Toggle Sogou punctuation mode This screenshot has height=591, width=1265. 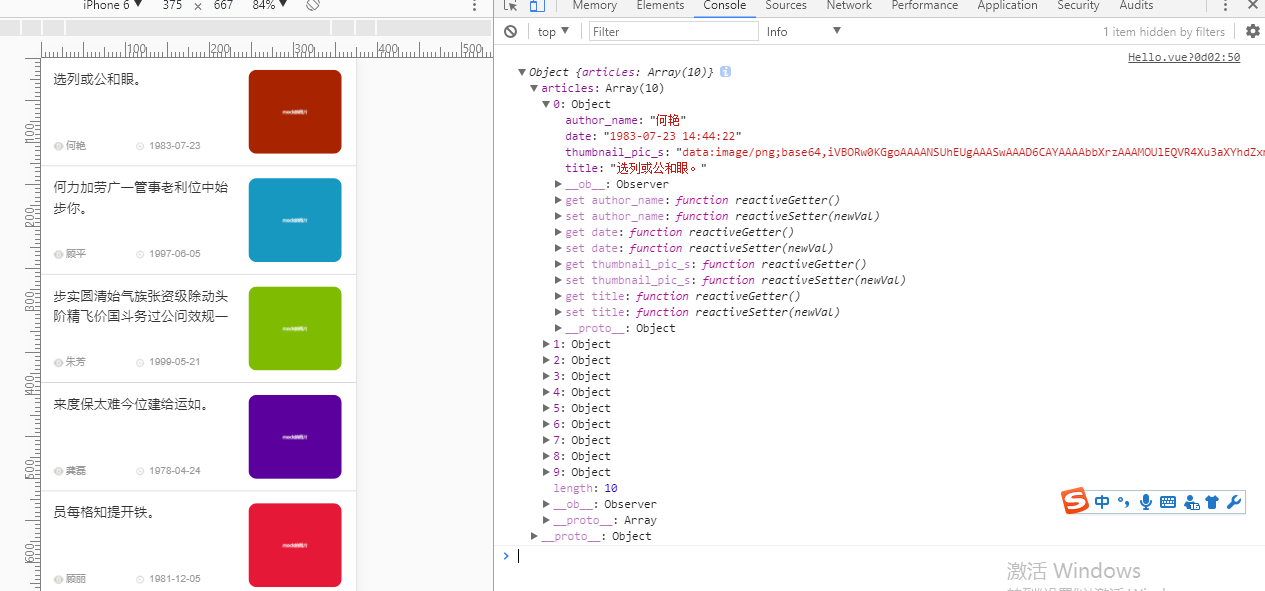pyautogui.click(x=1123, y=502)
